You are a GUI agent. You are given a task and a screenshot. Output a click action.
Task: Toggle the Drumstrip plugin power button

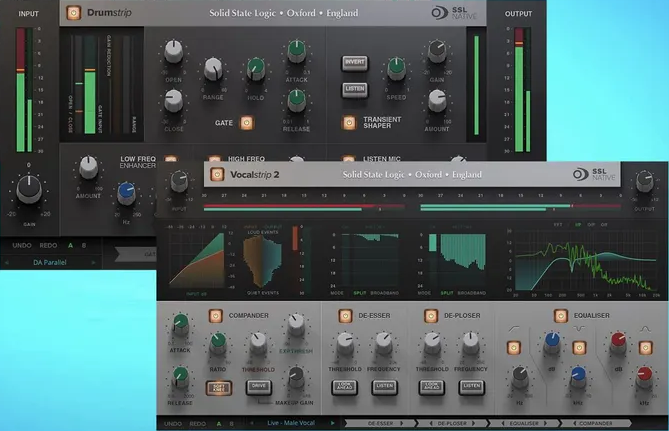click(73, 14)
